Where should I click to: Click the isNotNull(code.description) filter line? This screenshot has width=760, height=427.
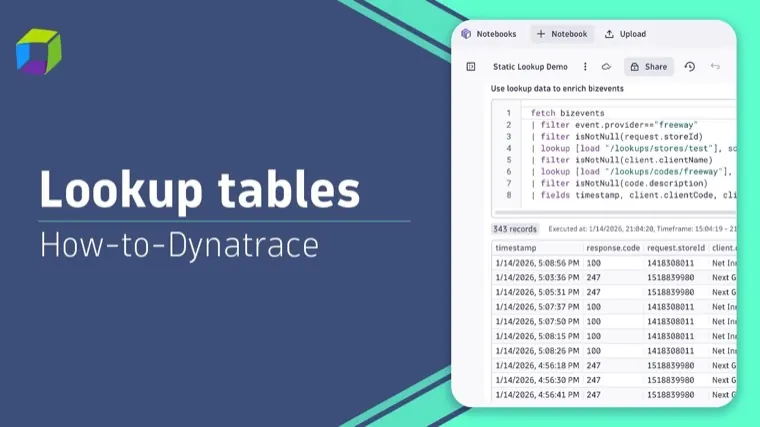click(619, 183)
